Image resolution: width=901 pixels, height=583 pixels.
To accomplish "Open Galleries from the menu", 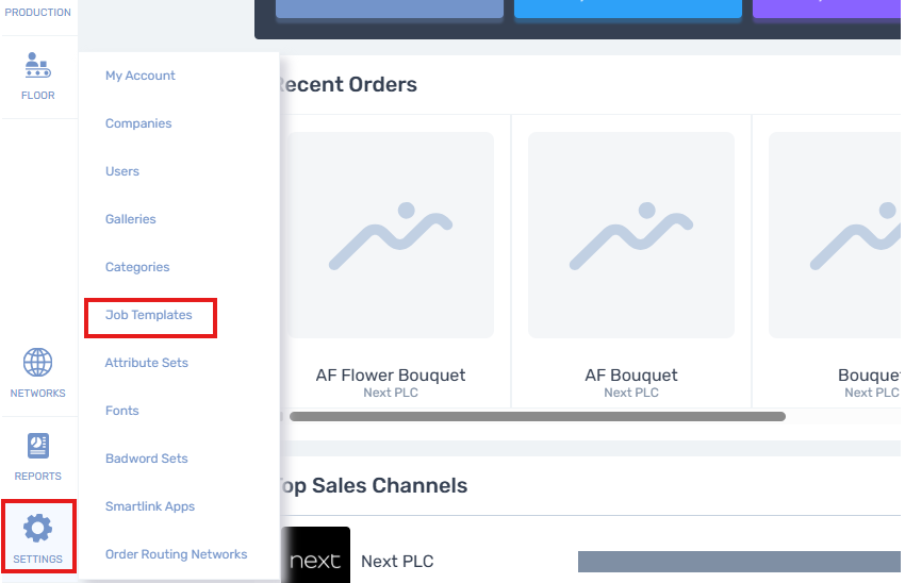I will [130, 219].
